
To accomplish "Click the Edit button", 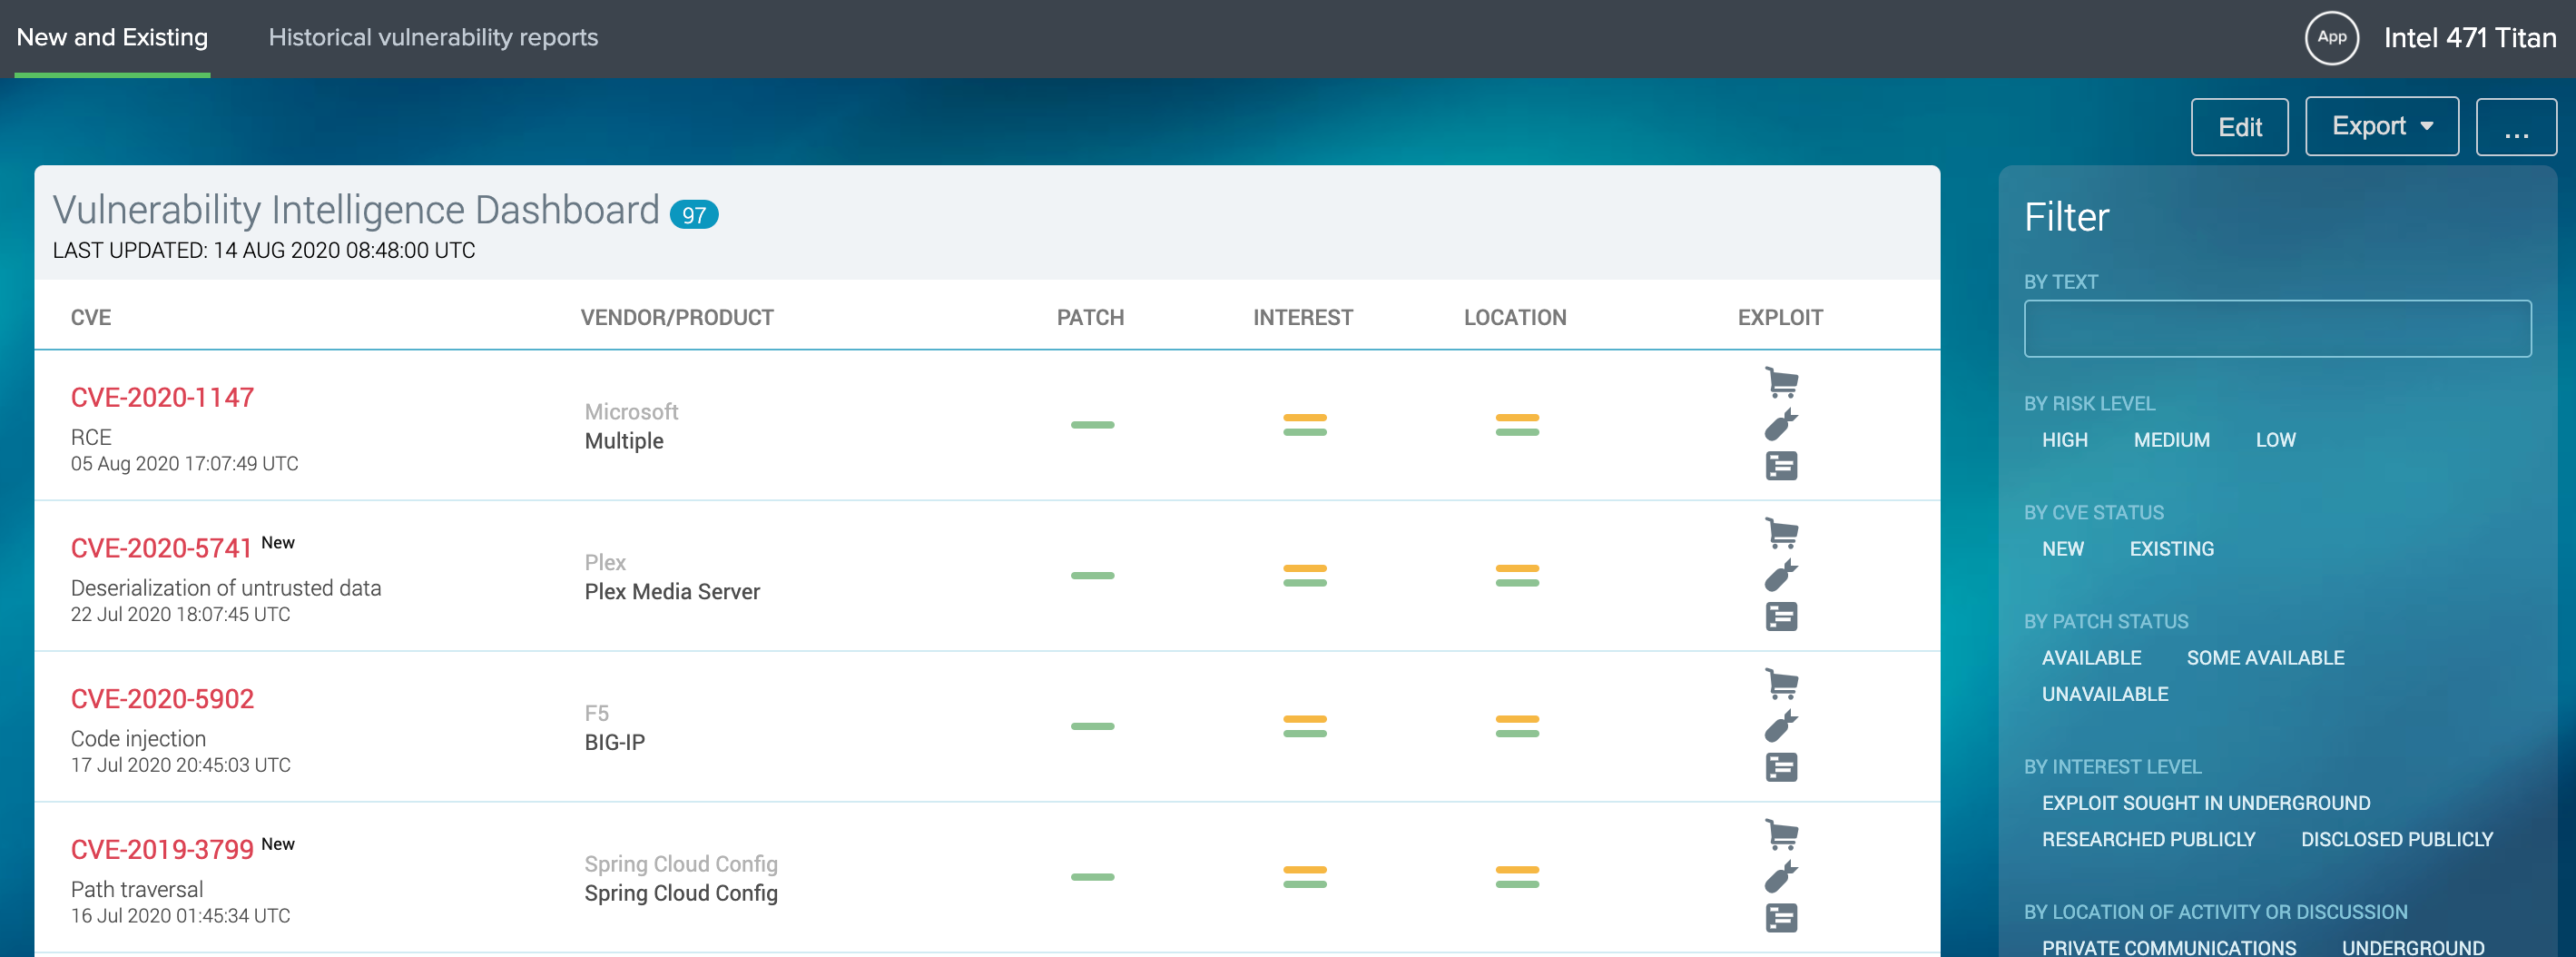I will [x=2240, y=126].
